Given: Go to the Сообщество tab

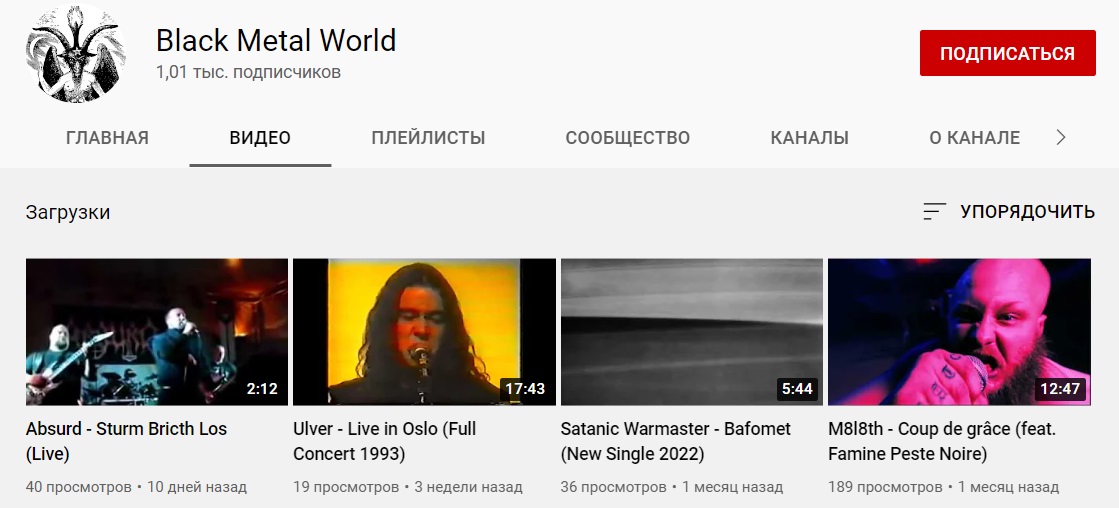Looking at the screenshot, I should [x=627, y=138].
